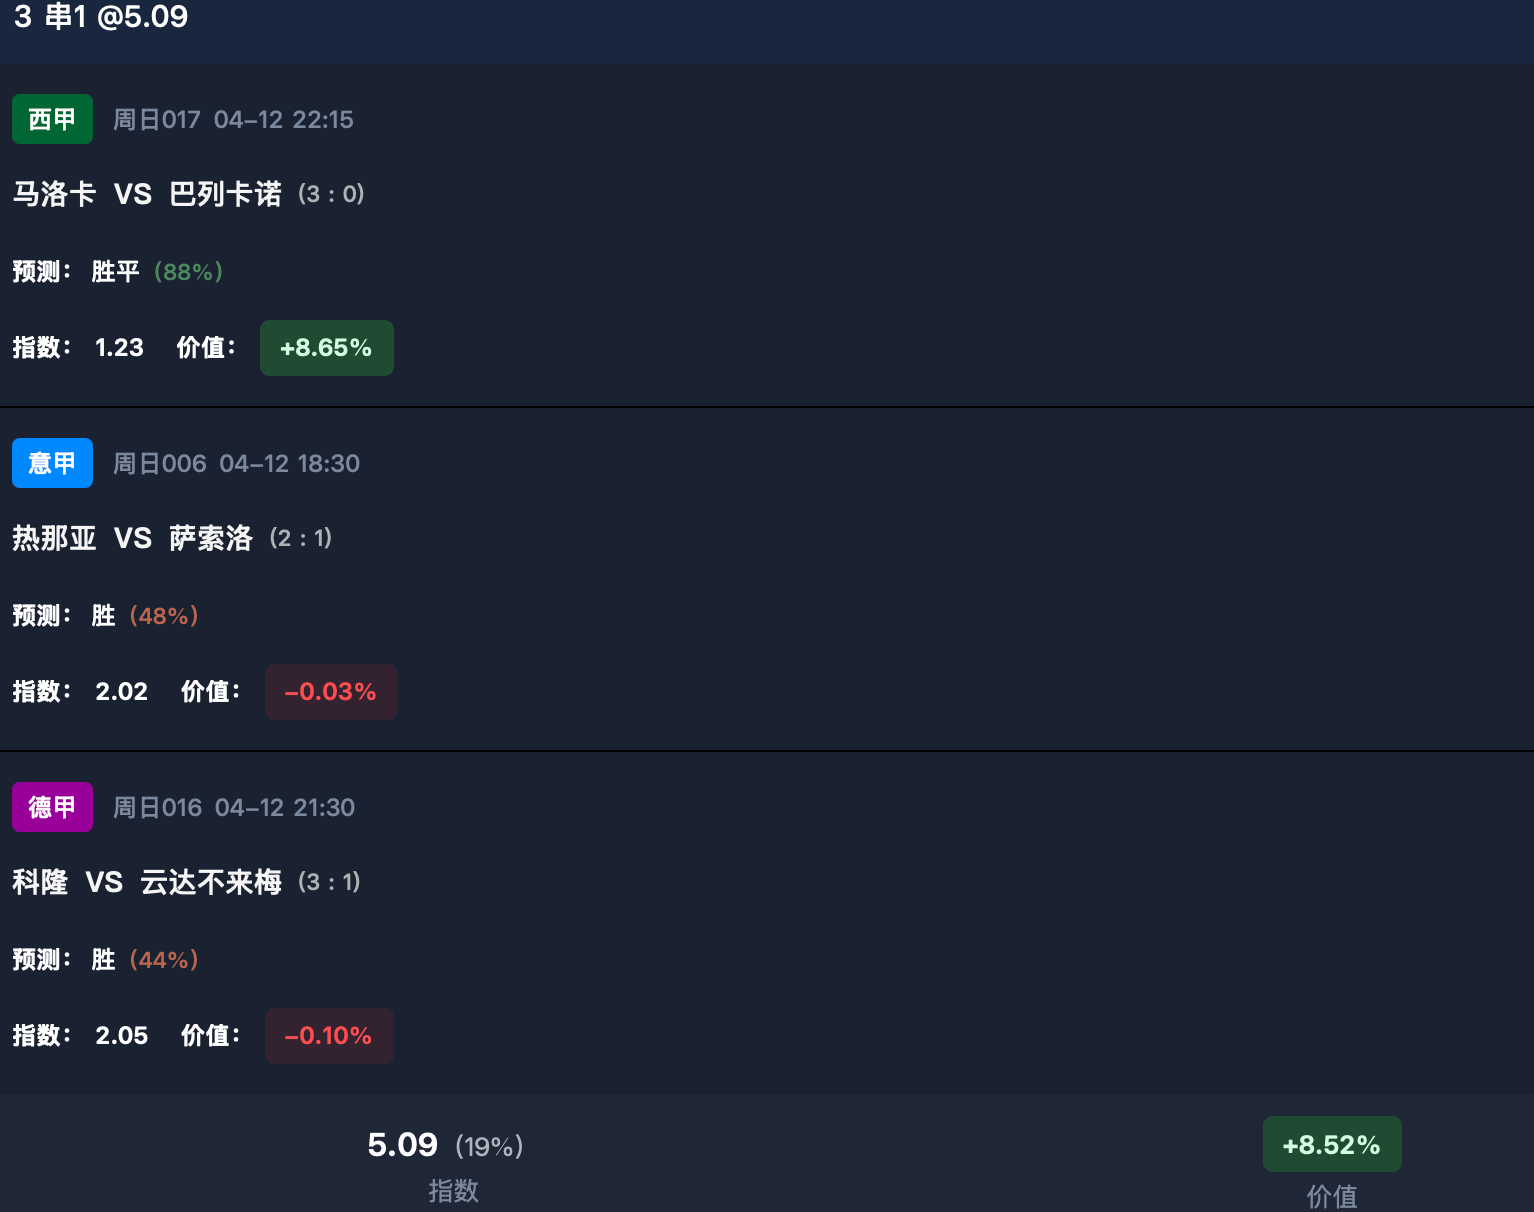Click the green 西甲 league badge

point(52,119)
